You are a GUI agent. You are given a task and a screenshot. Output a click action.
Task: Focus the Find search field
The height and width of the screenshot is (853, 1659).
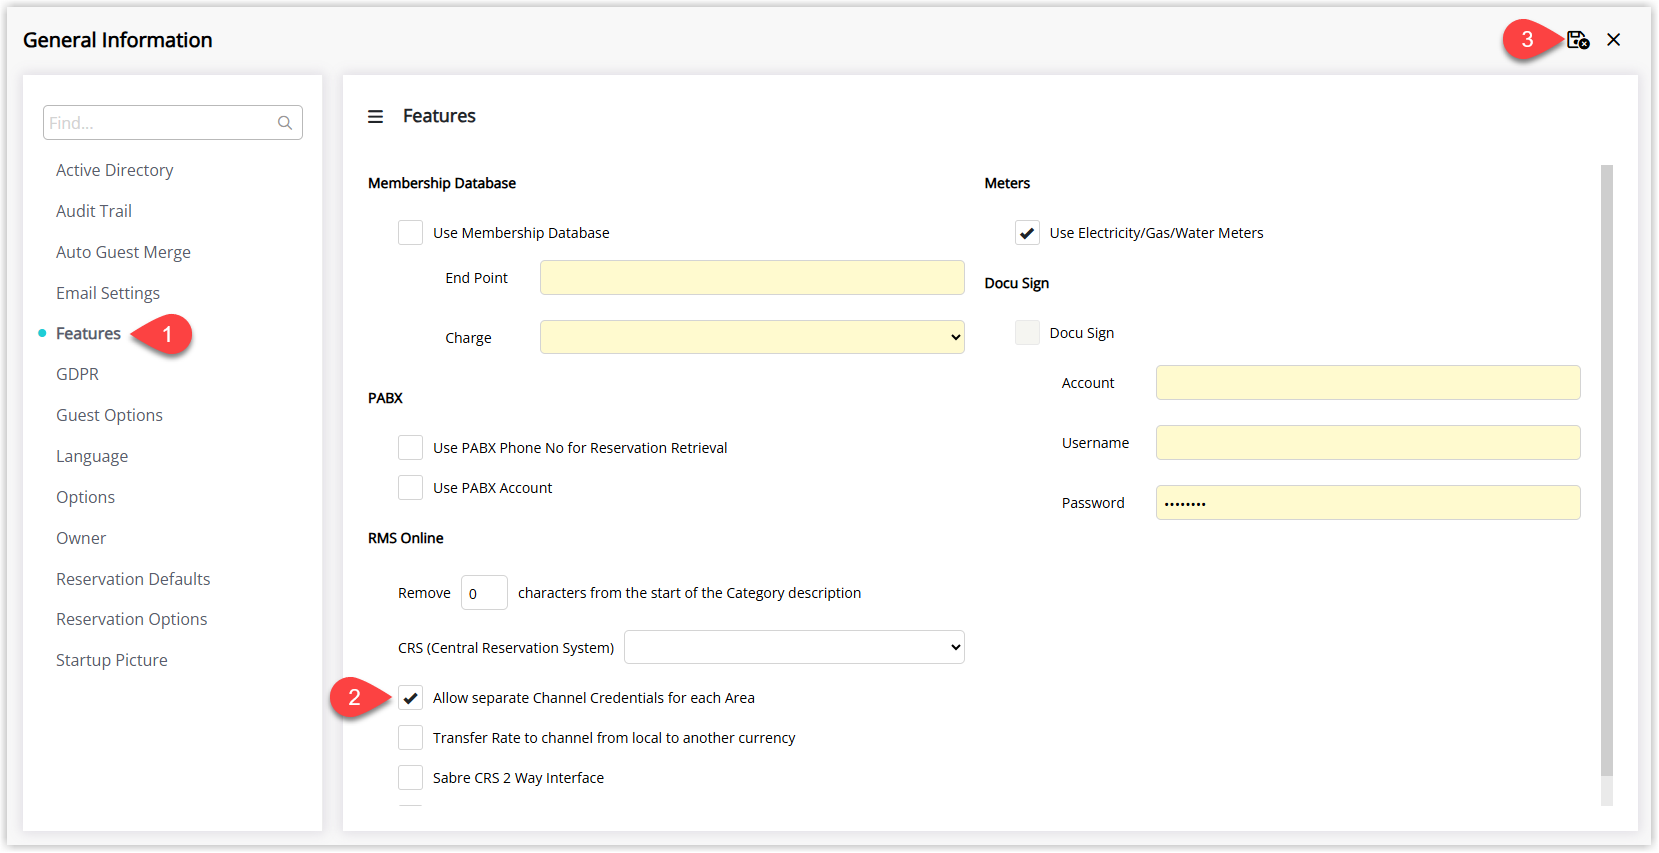pos(172,123)
